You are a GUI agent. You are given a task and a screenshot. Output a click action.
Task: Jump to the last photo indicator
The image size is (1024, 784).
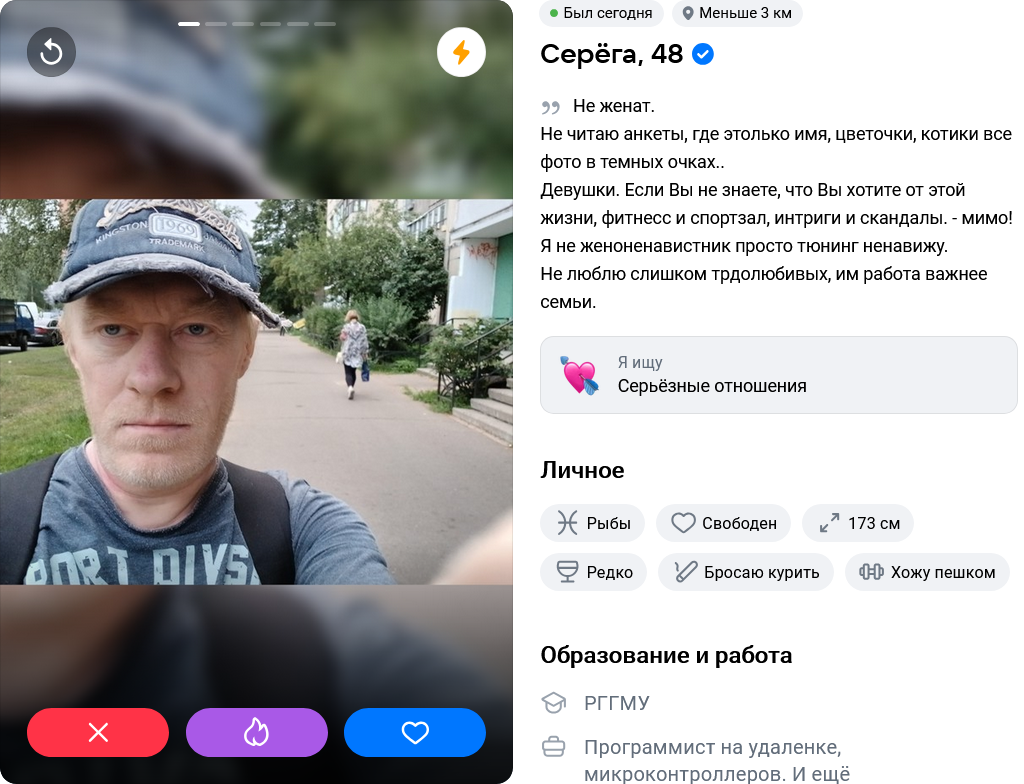325,24
